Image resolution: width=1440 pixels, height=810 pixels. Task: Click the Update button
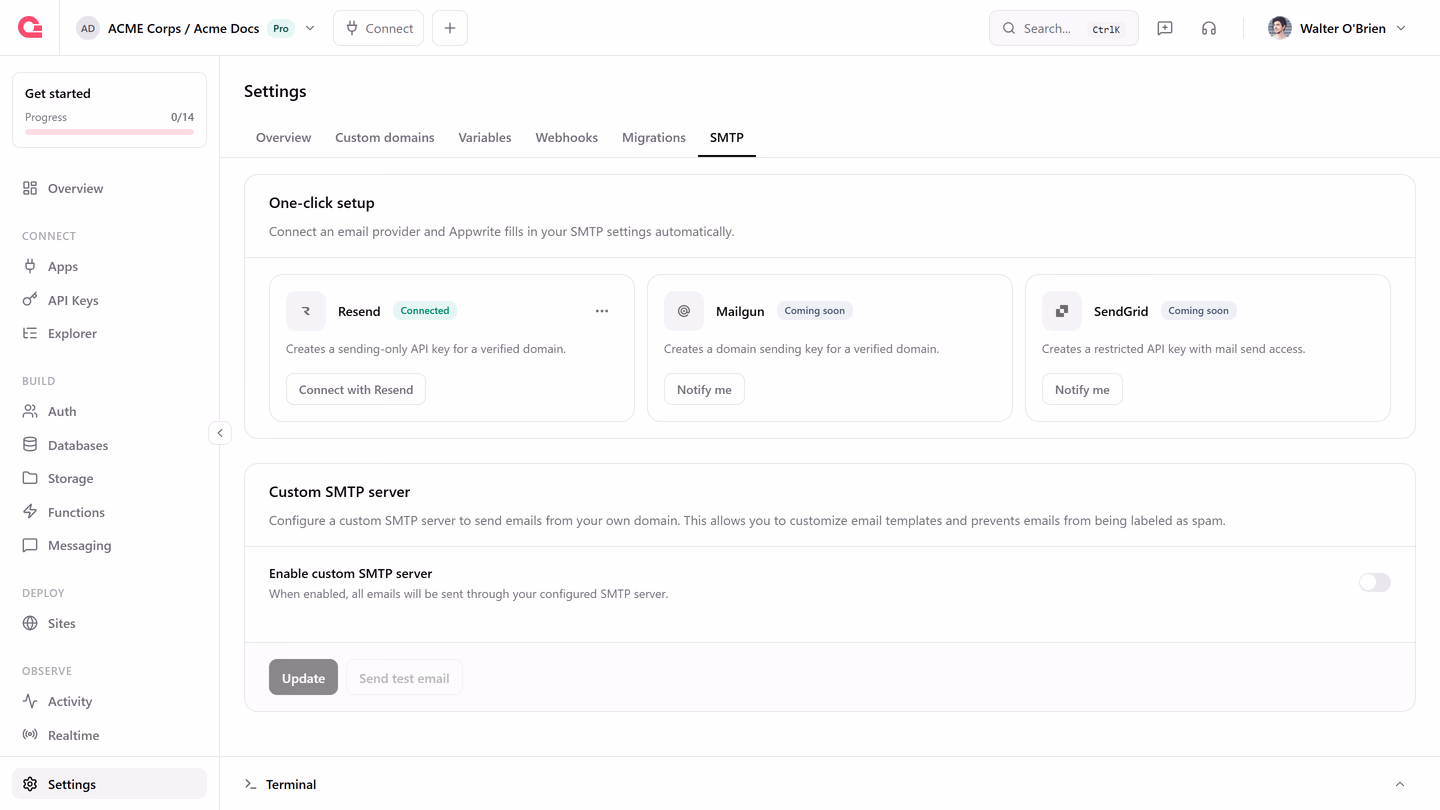tap(303, 677)
